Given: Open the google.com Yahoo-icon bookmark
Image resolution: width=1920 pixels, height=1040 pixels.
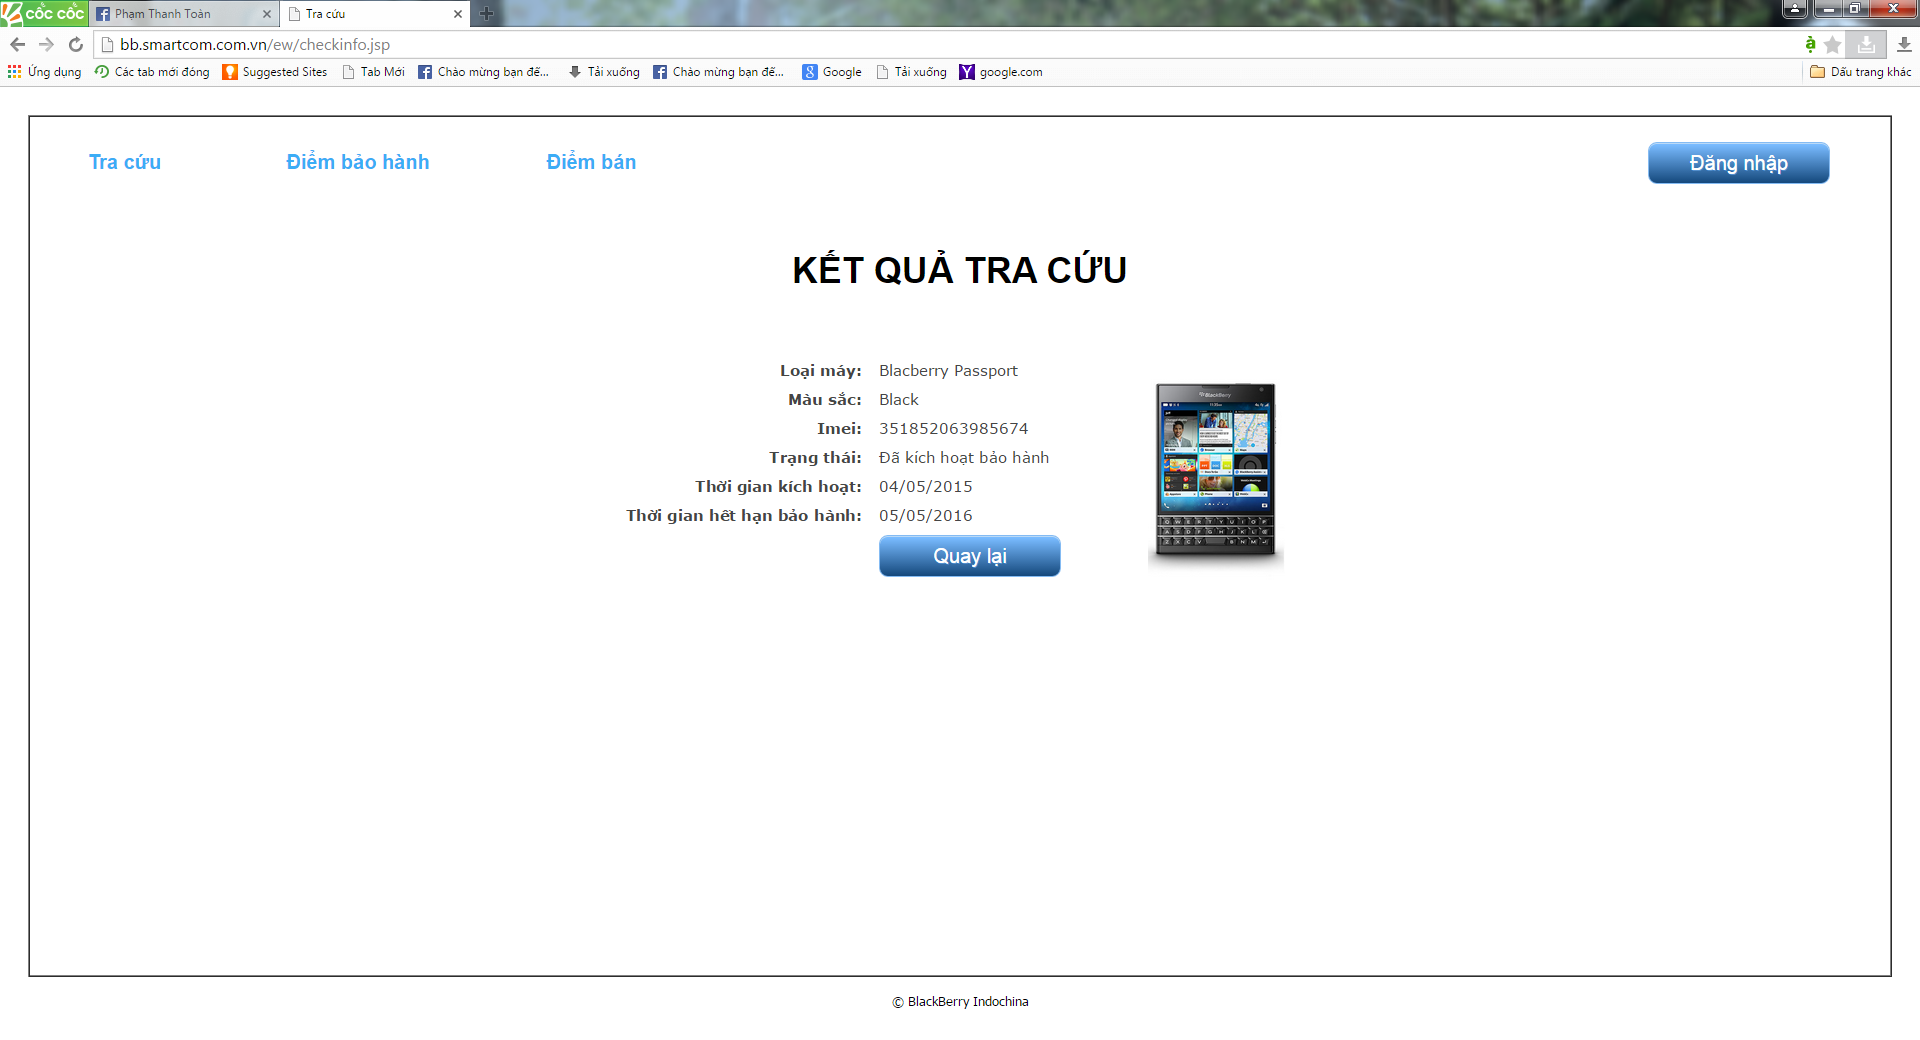Looking at the screenshot, I should [1001, 72].
